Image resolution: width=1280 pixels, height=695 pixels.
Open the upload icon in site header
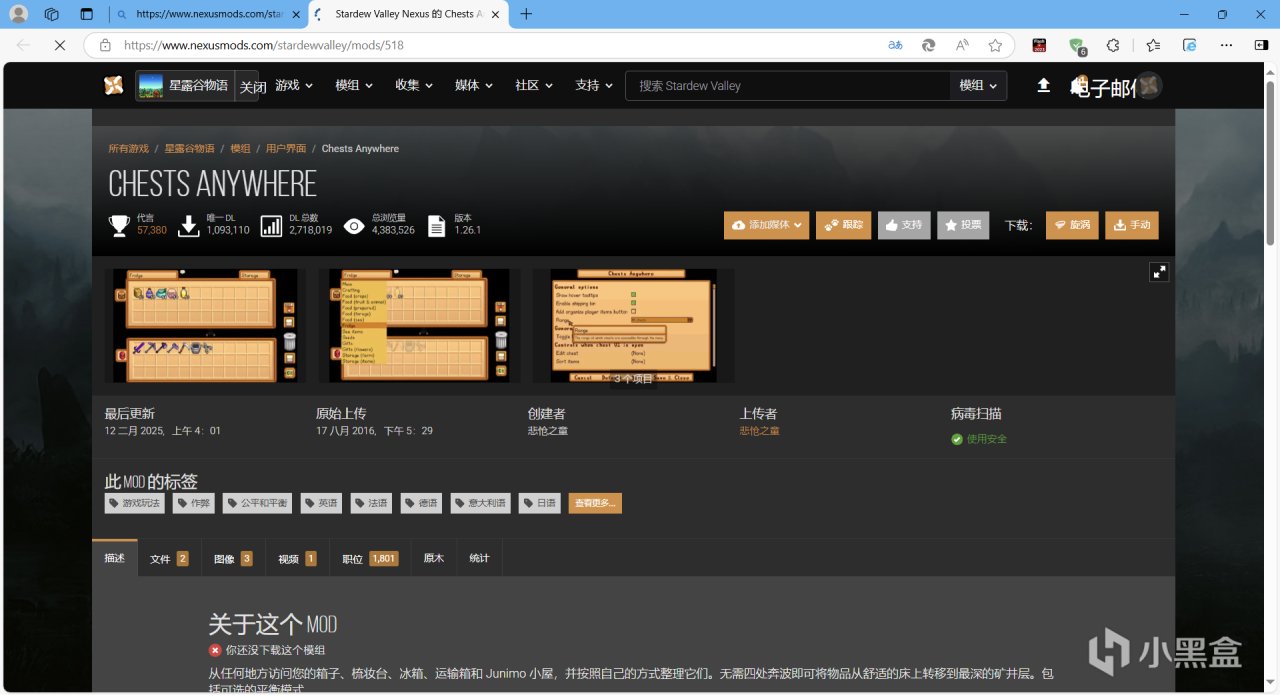pyautogui.click(x=1043, y=86)
